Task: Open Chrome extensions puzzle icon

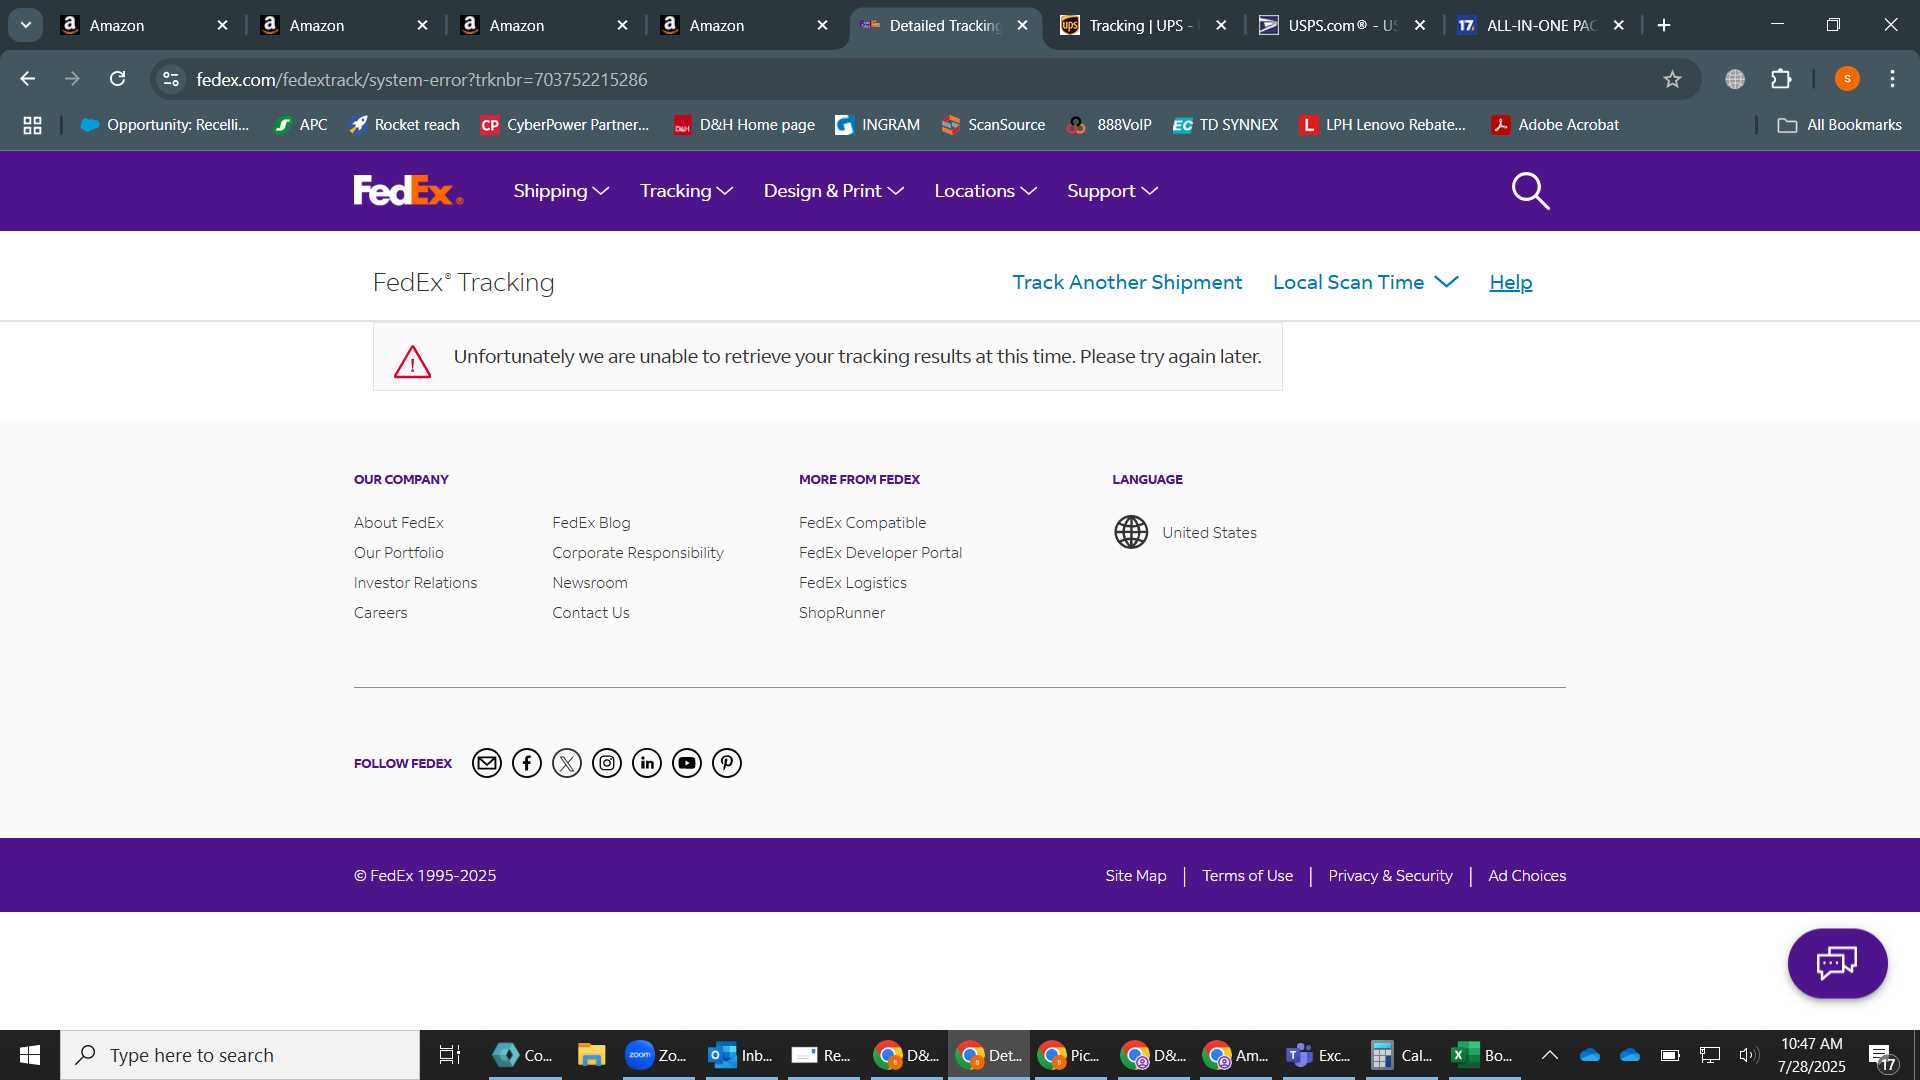Action: tap(1781, 79)
